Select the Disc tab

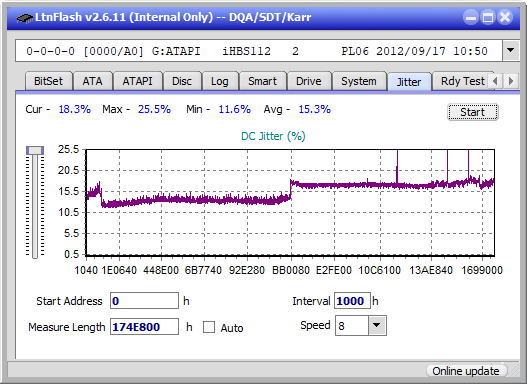coord(182,81)
